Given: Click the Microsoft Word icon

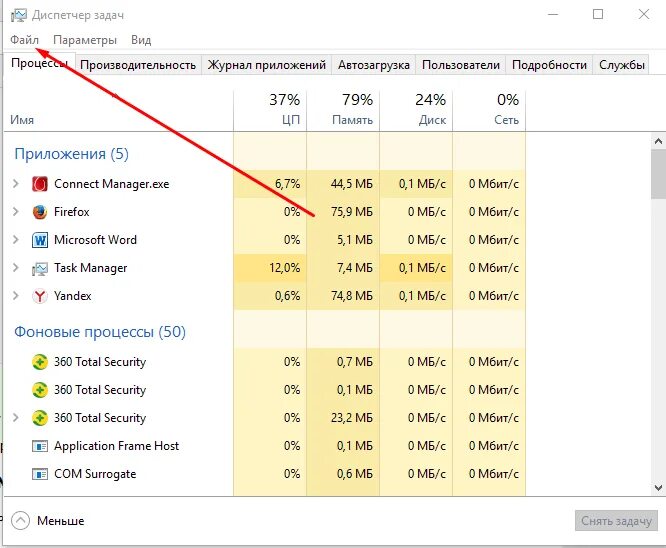Looking at the screenshot, I should tap(40, 240).
